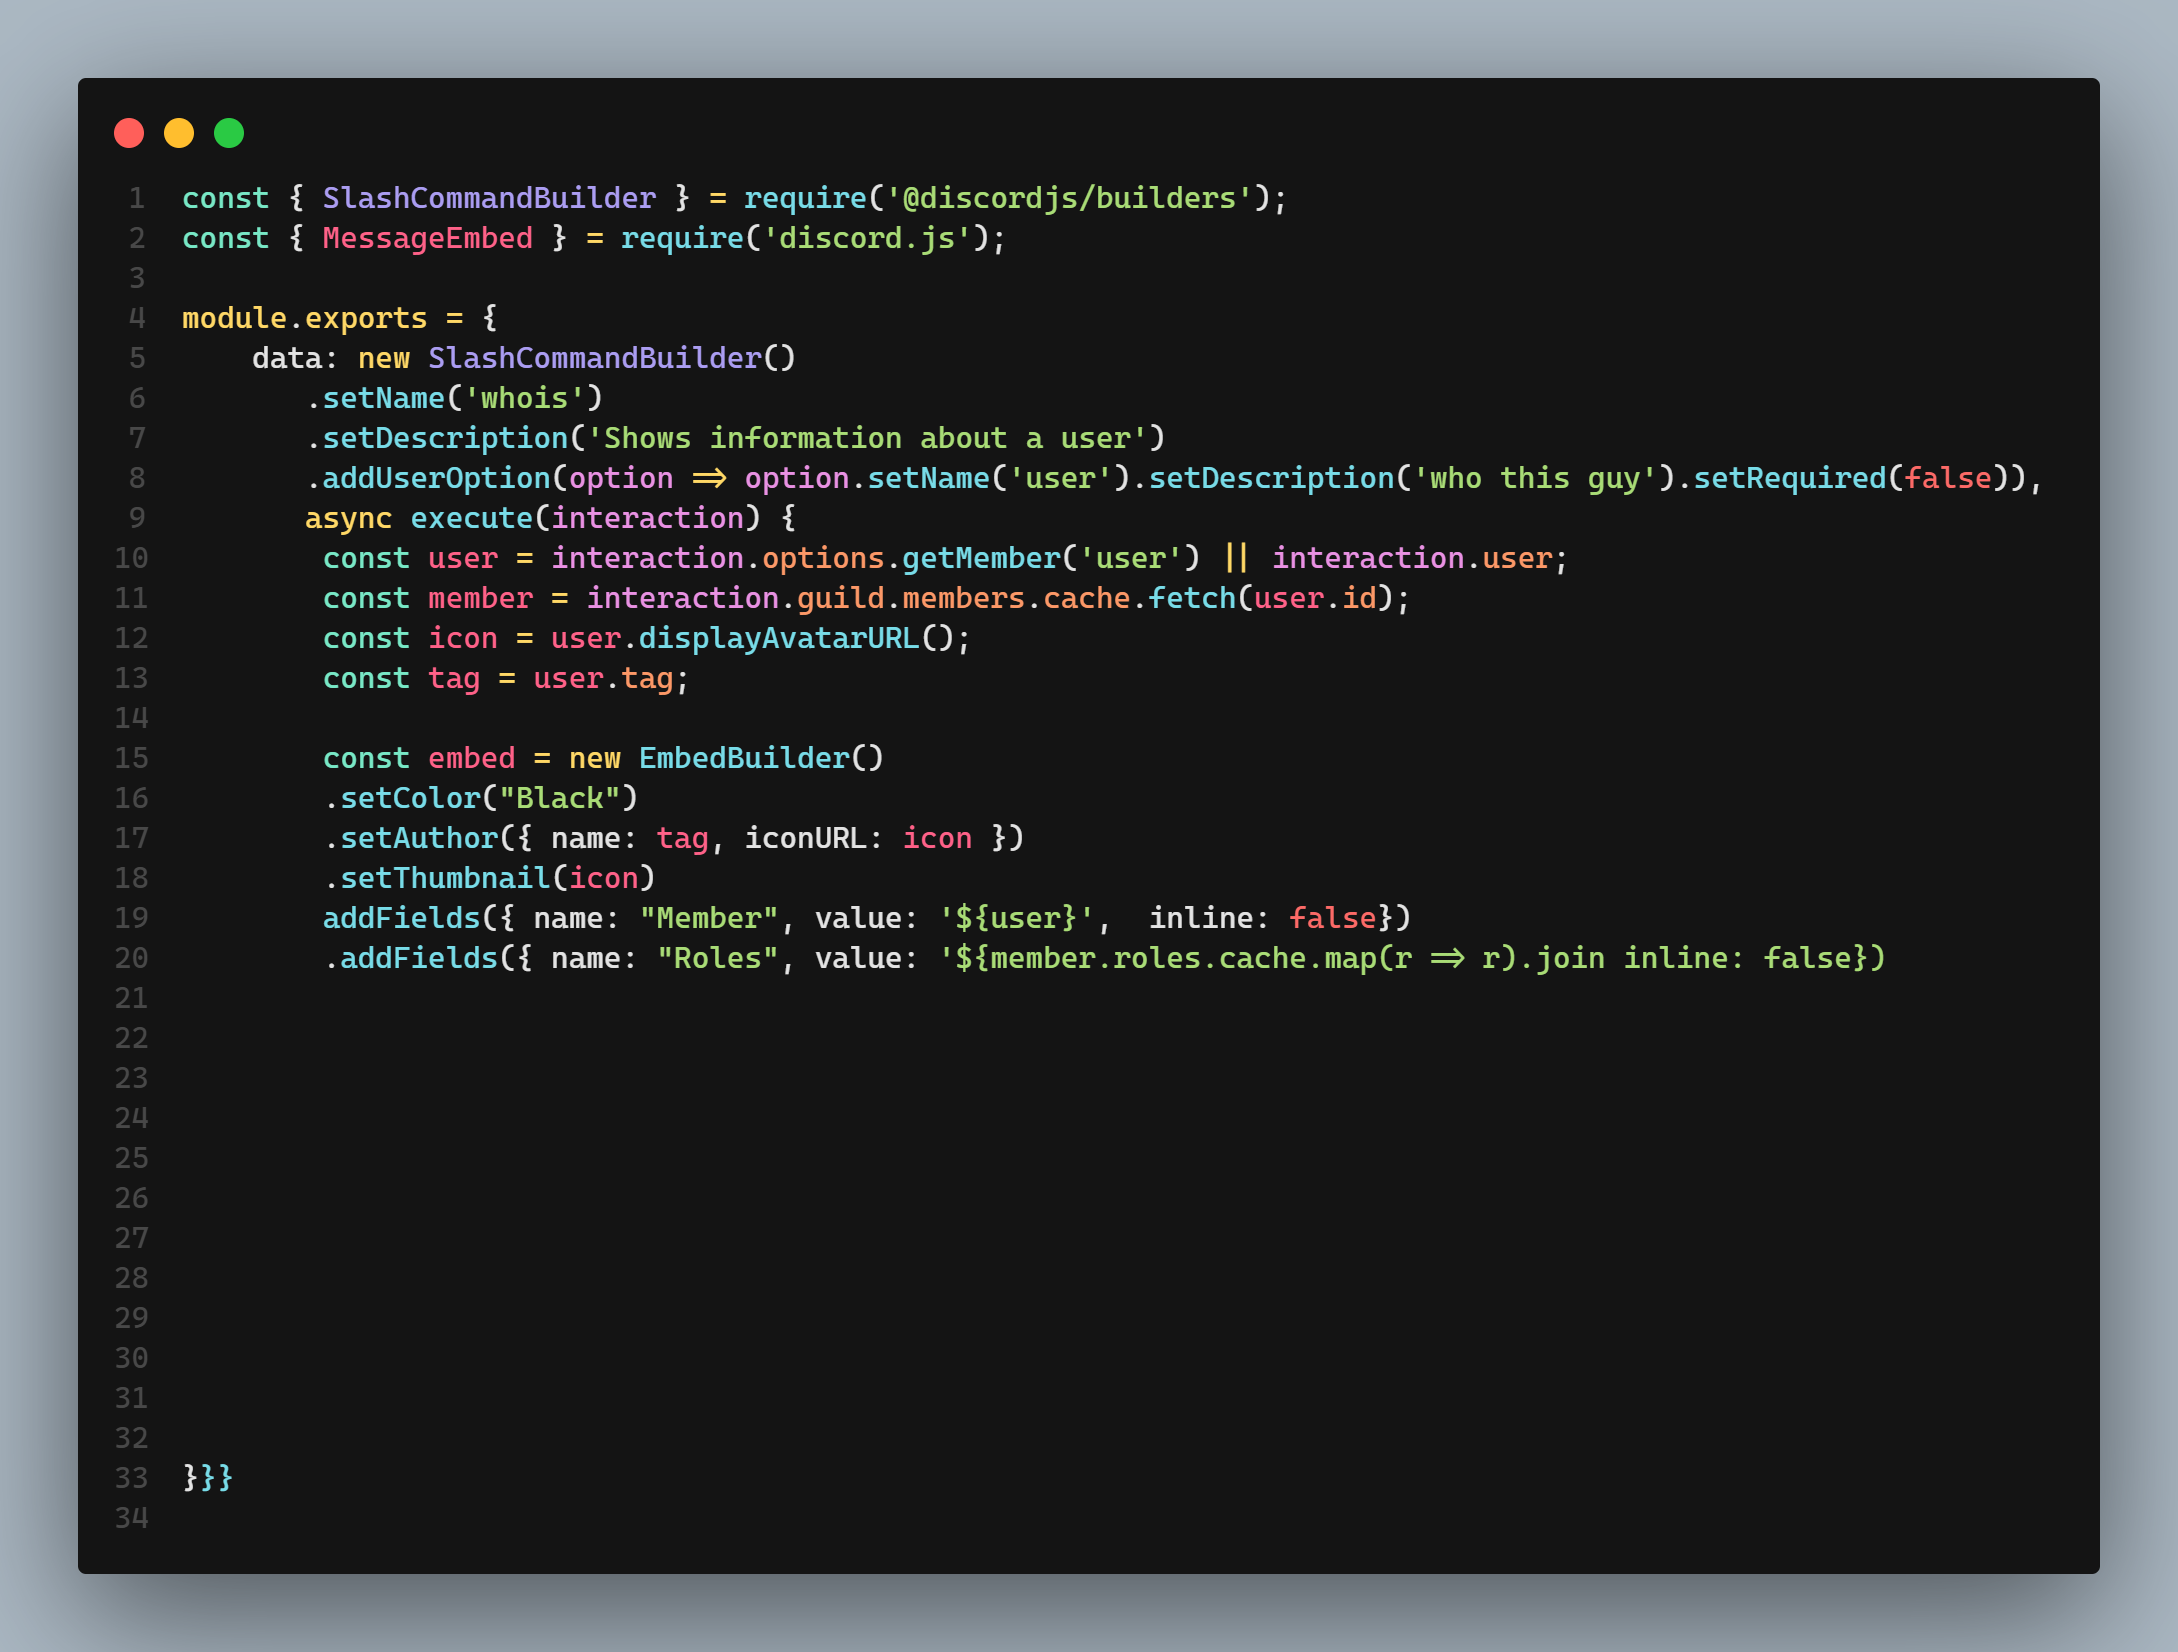
Task: Click line number 14 in gutter
Action: pyautogui.click(x=131, y=718)
